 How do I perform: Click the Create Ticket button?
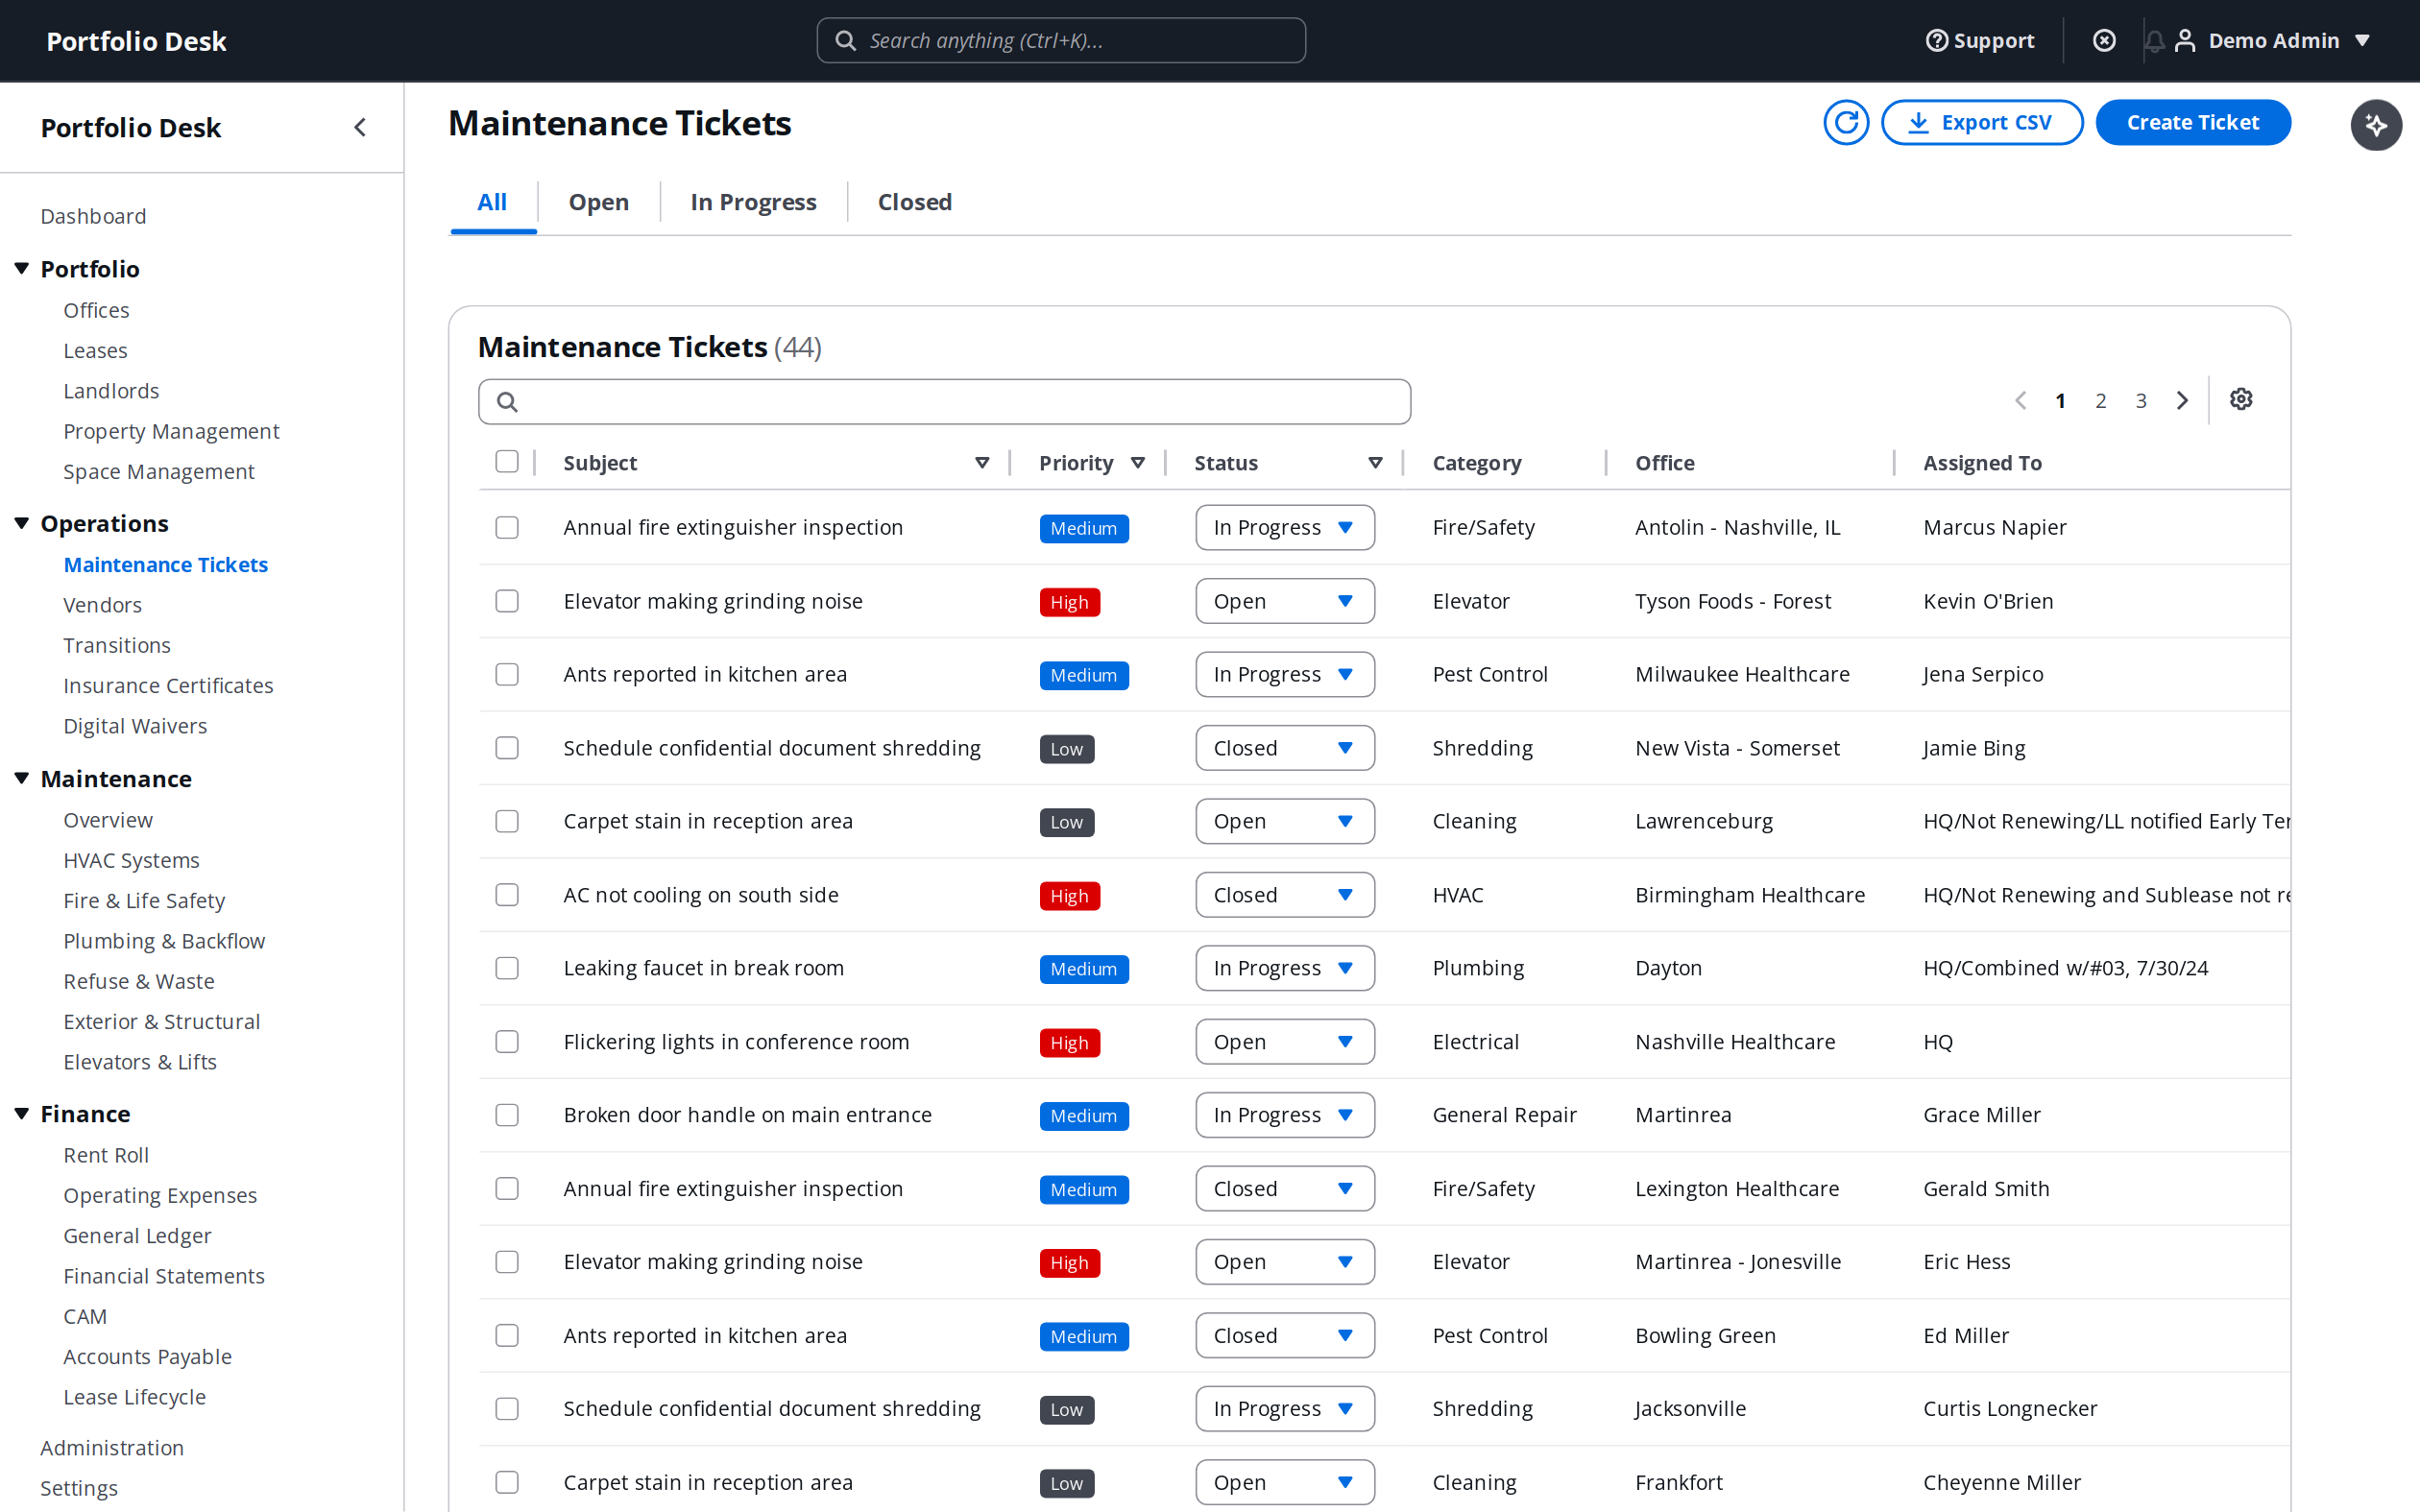tap(2192, 122)
